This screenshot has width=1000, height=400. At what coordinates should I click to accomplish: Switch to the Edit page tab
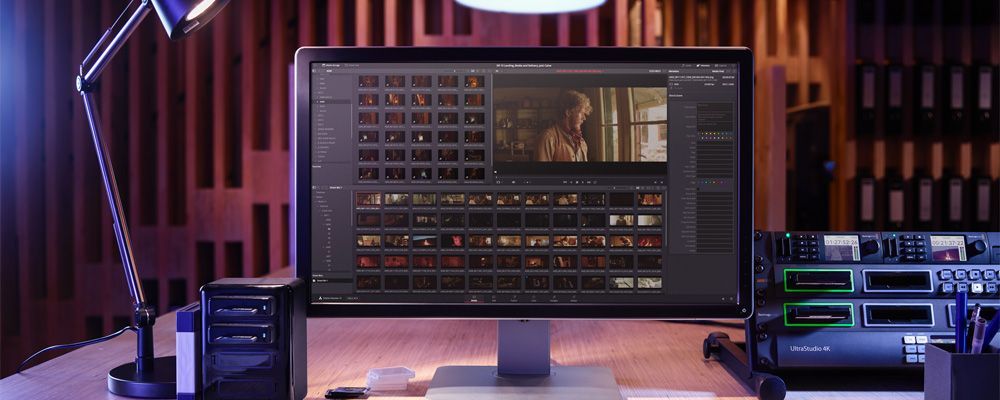[494, 299]
